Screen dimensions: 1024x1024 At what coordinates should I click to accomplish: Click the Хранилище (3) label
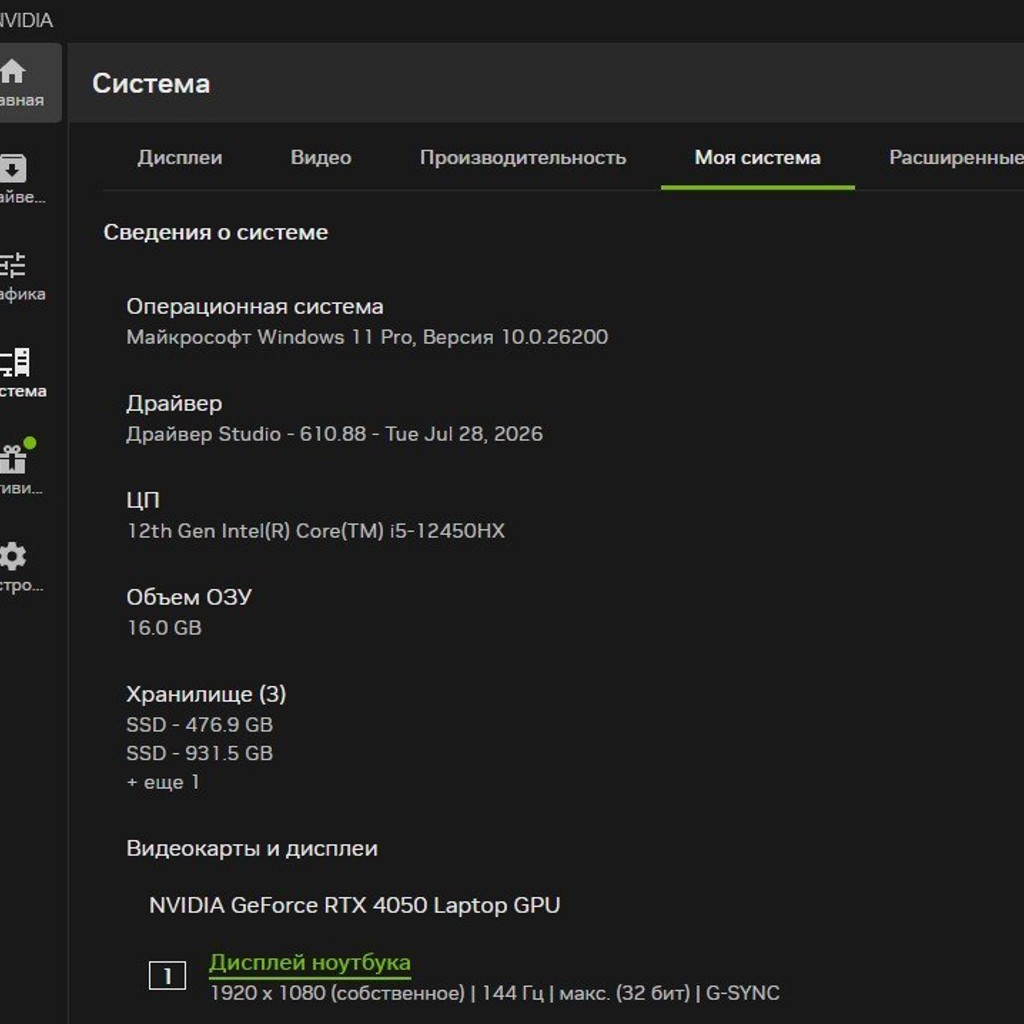[206, 694]
